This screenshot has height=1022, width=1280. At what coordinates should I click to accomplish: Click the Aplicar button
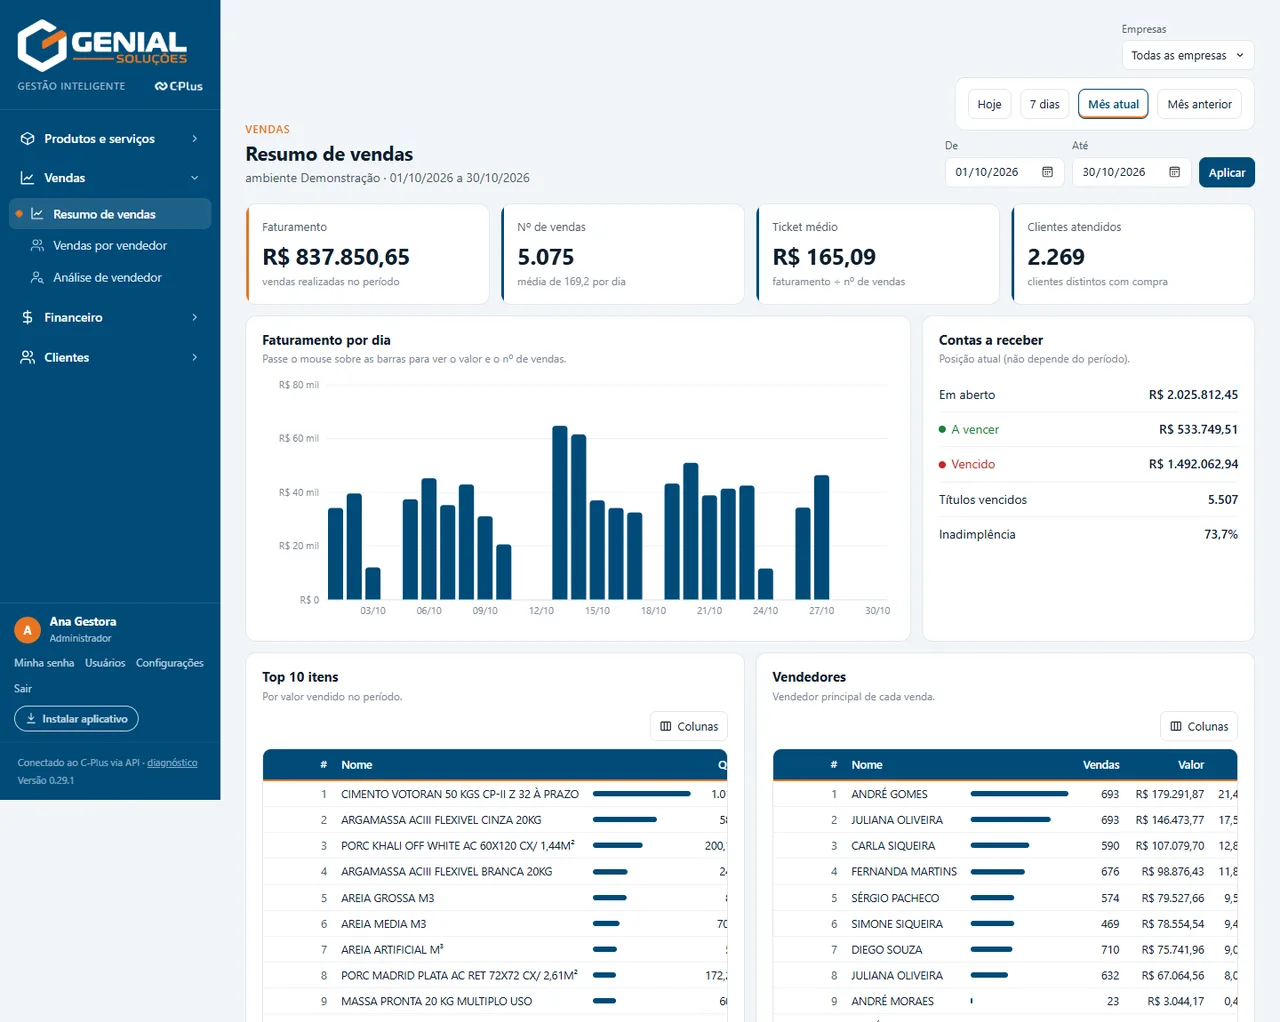[x=1226, y=172]
